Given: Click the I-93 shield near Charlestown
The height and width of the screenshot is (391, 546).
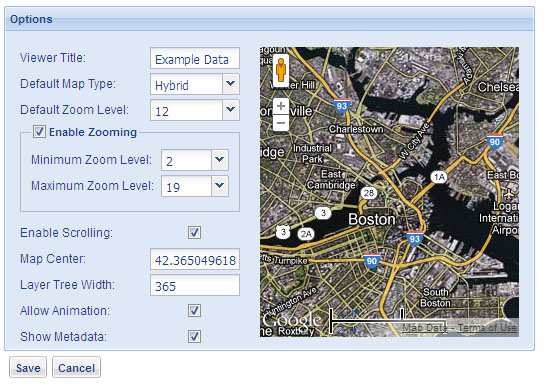Looking at the screenshot, I should (x=342, y=105).
